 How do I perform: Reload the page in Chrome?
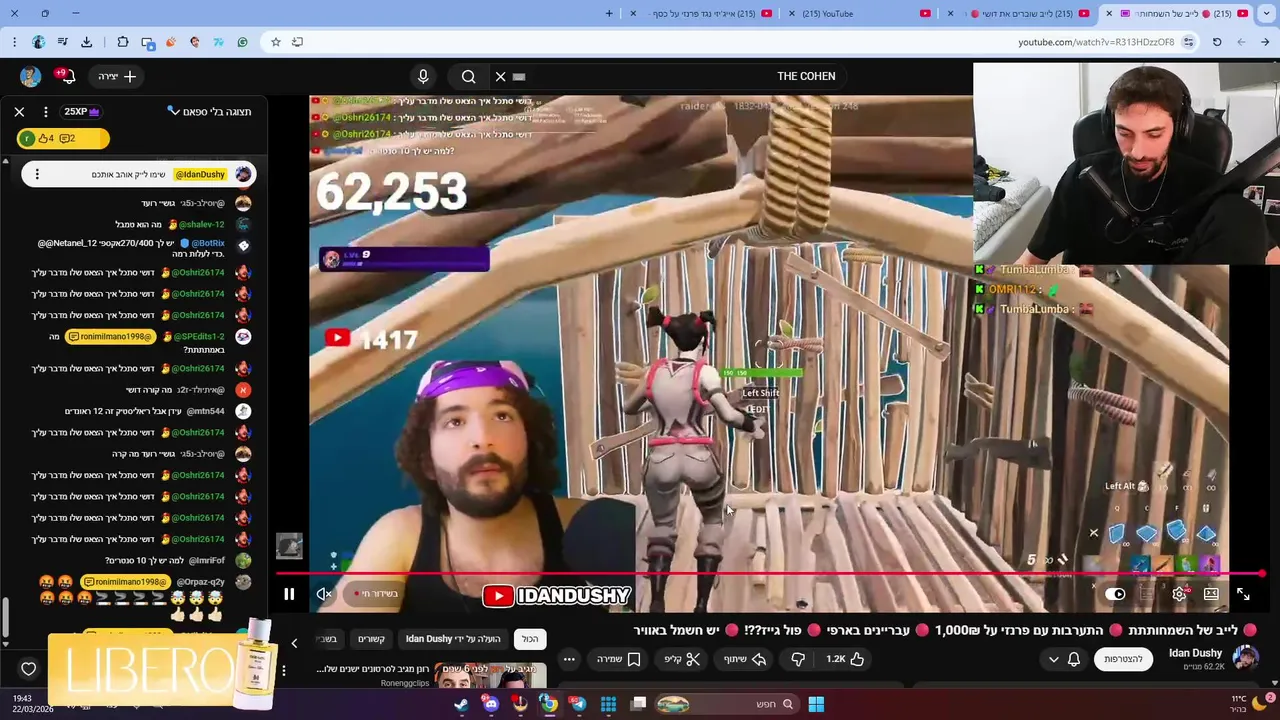(1217, 42)
